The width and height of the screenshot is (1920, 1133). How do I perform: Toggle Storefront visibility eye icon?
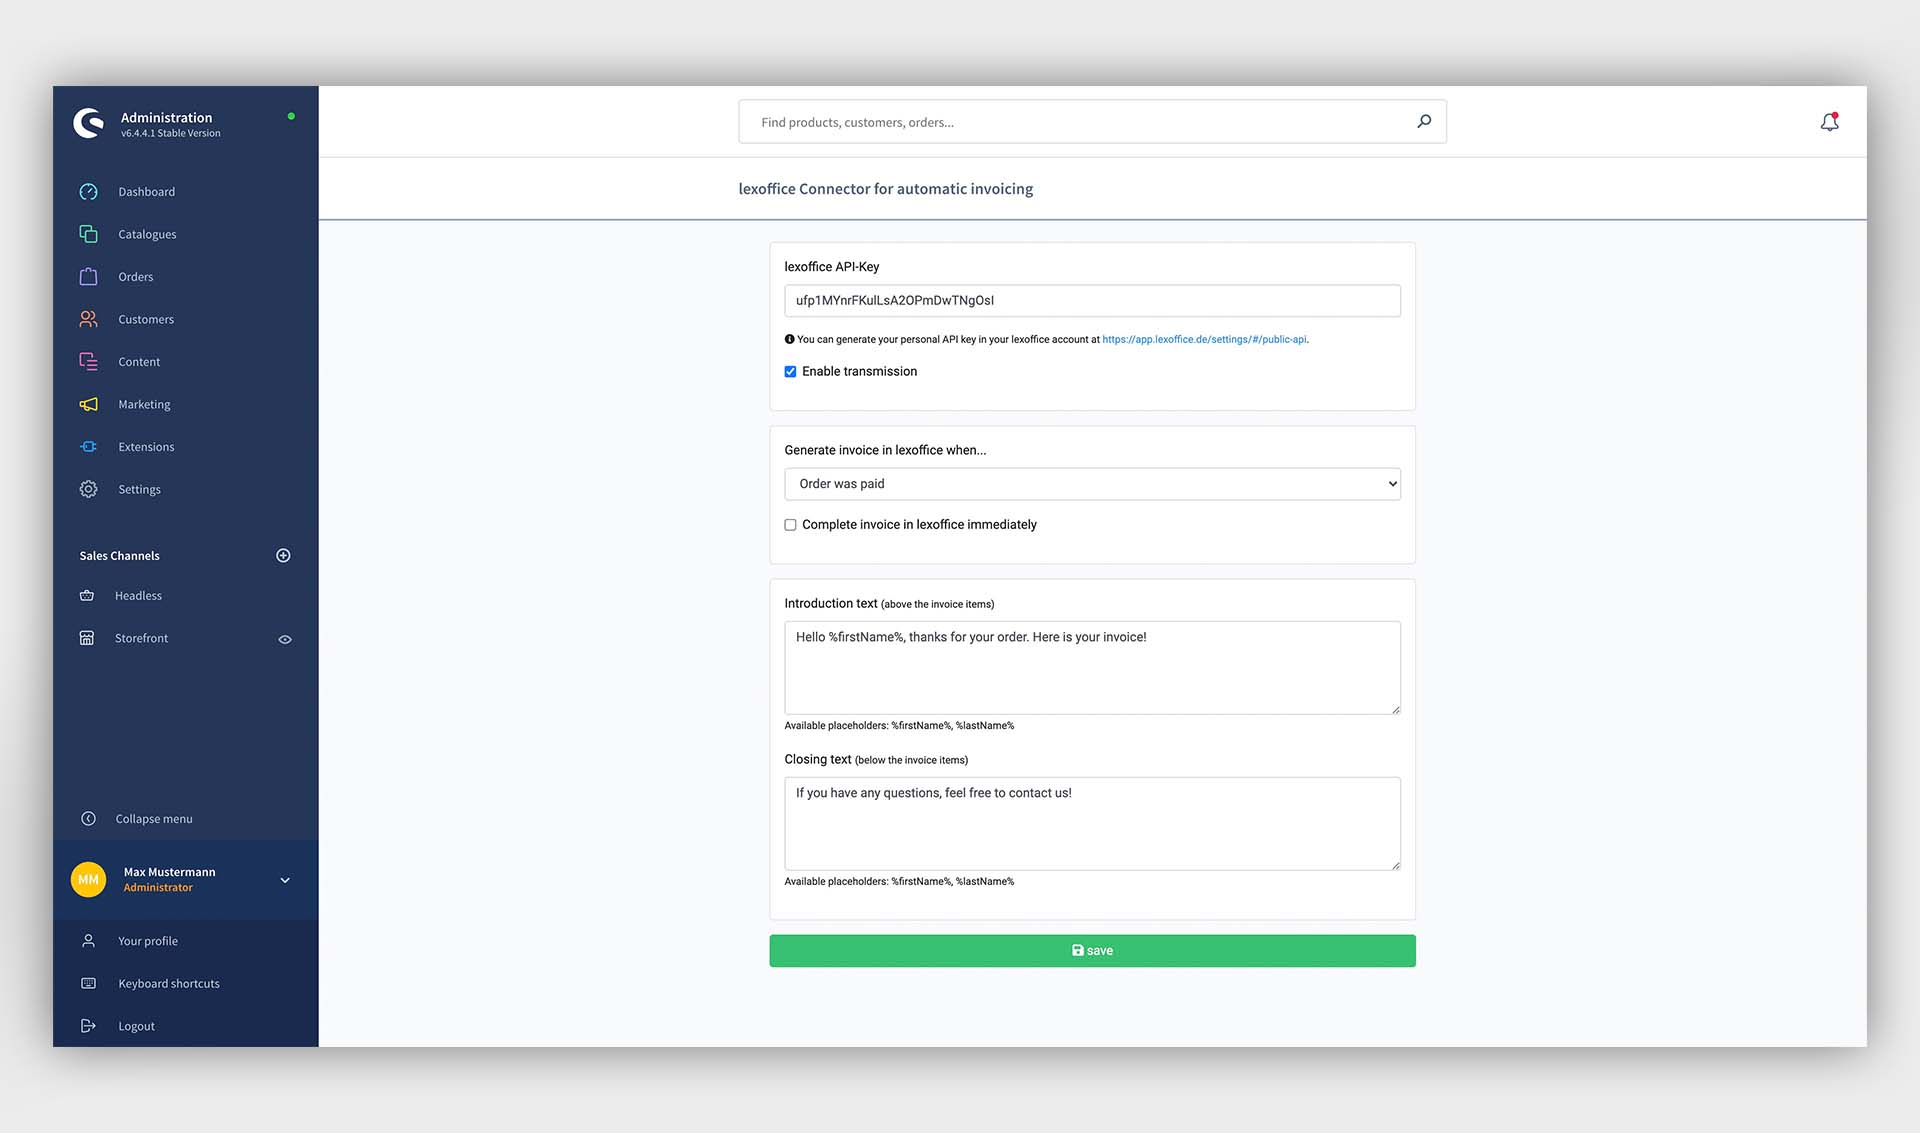(x=285, y=639)
